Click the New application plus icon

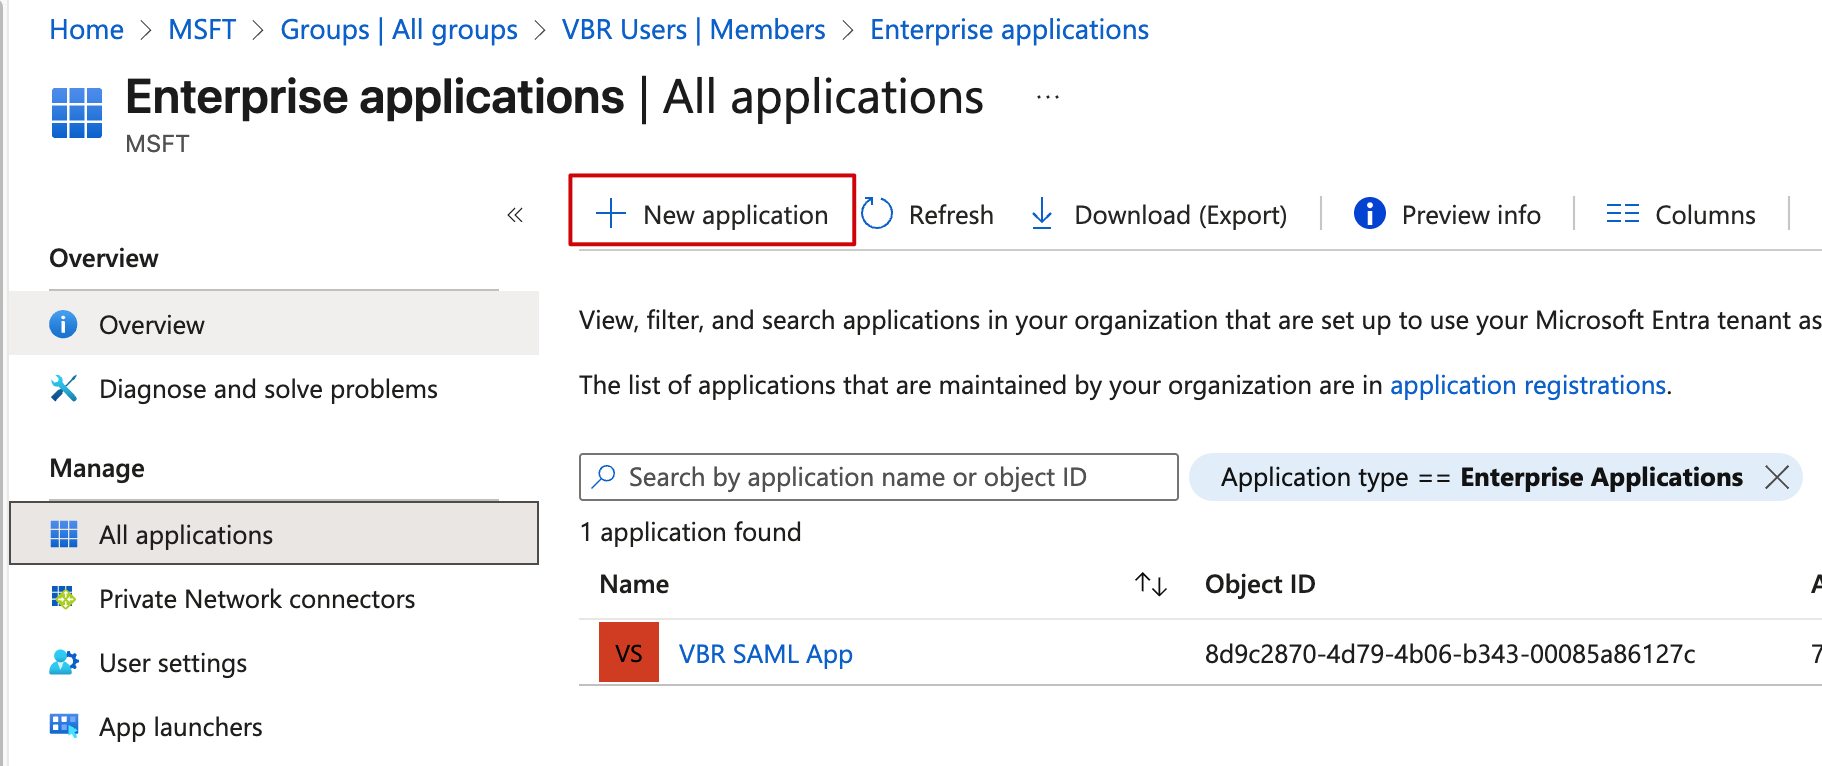pos(610,214)
